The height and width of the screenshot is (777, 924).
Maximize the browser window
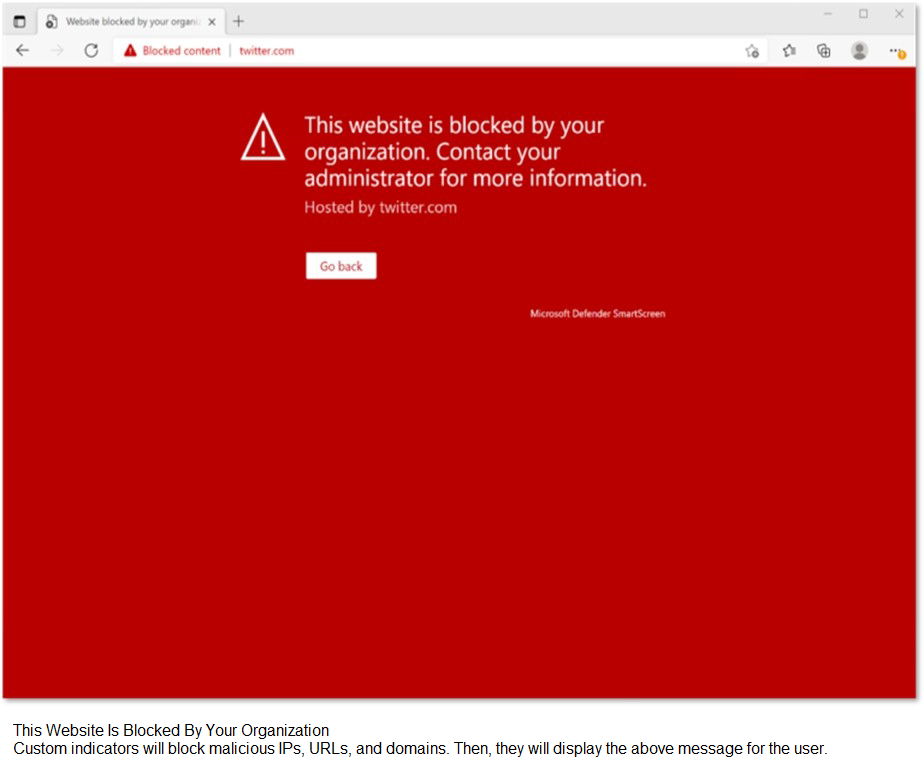863,14
